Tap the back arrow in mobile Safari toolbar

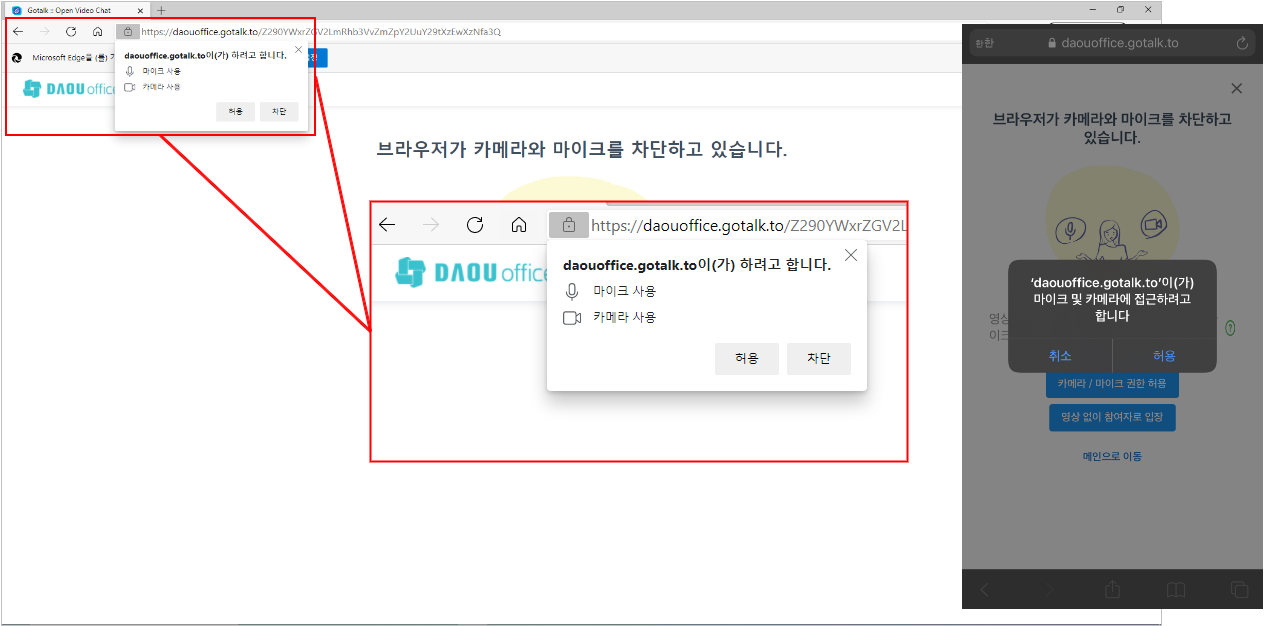point(984,589)
